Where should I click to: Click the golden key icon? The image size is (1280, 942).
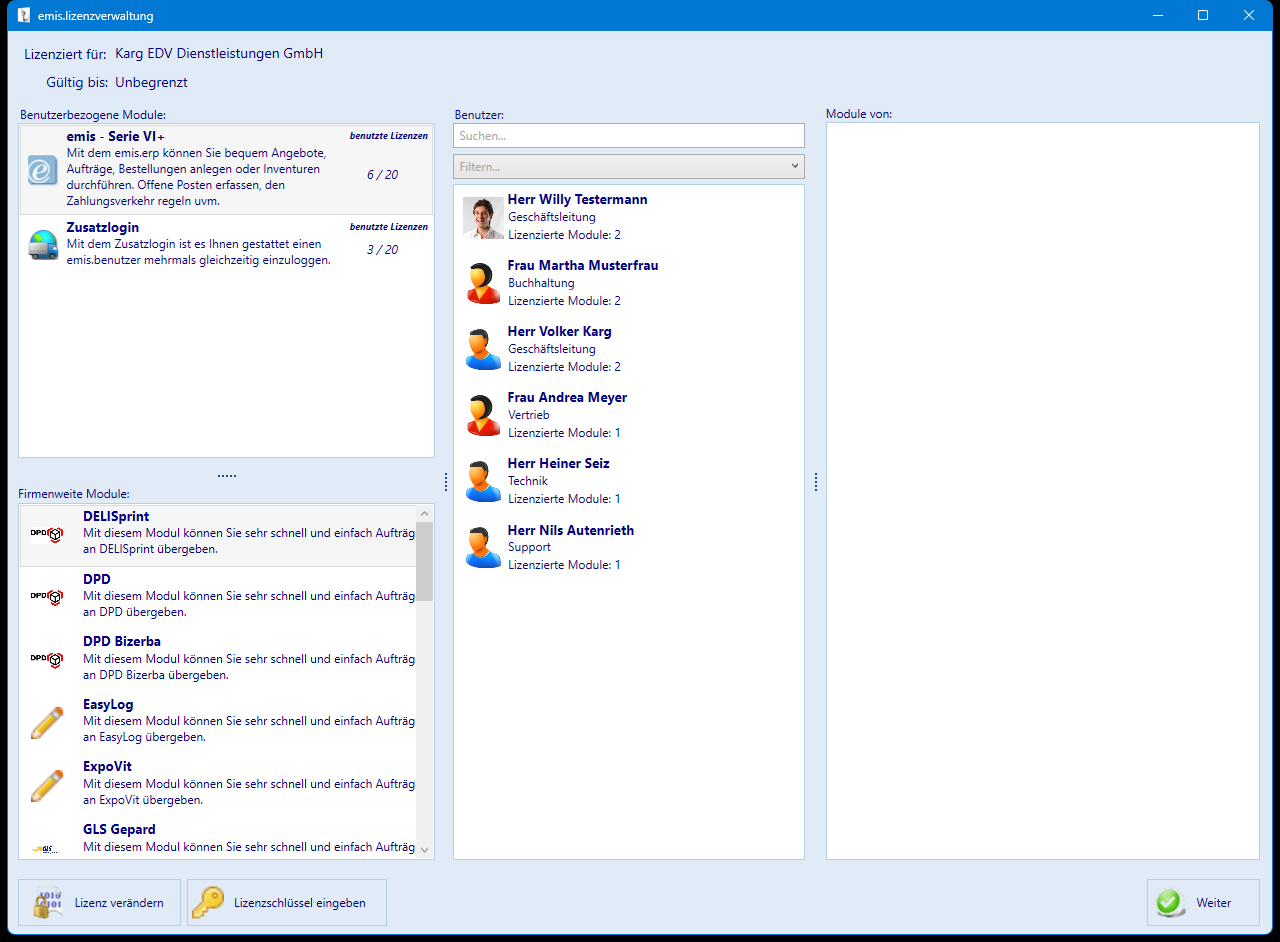point(208,903)
